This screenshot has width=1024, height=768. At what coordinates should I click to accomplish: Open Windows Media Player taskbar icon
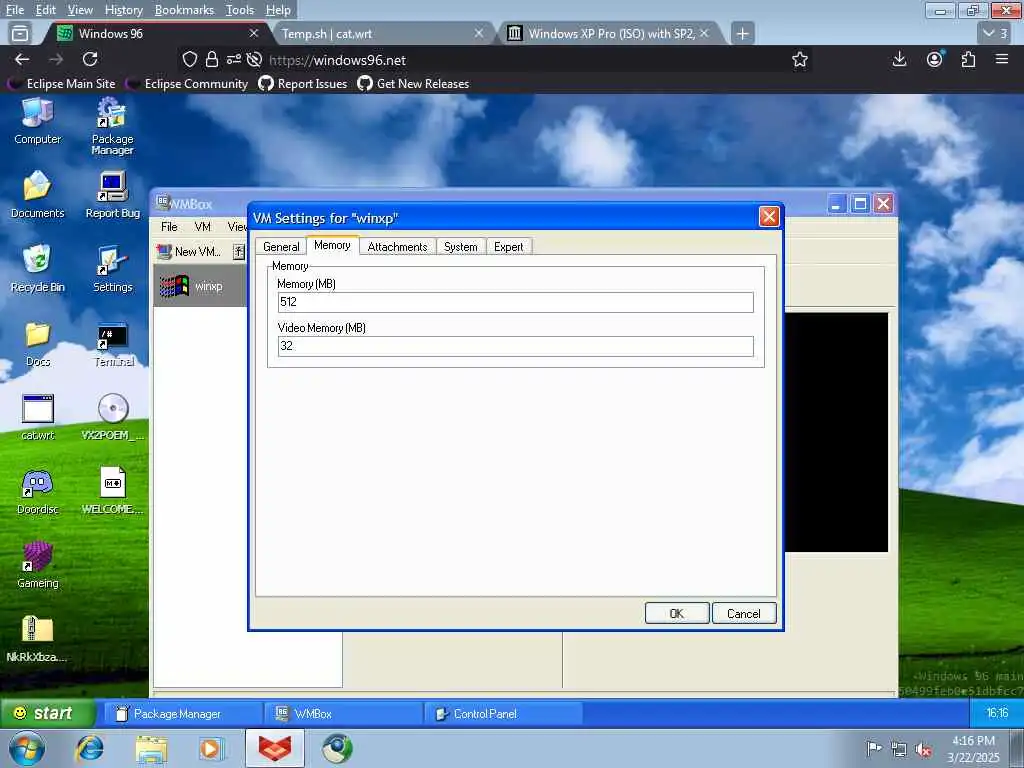[x=212, y=748]
